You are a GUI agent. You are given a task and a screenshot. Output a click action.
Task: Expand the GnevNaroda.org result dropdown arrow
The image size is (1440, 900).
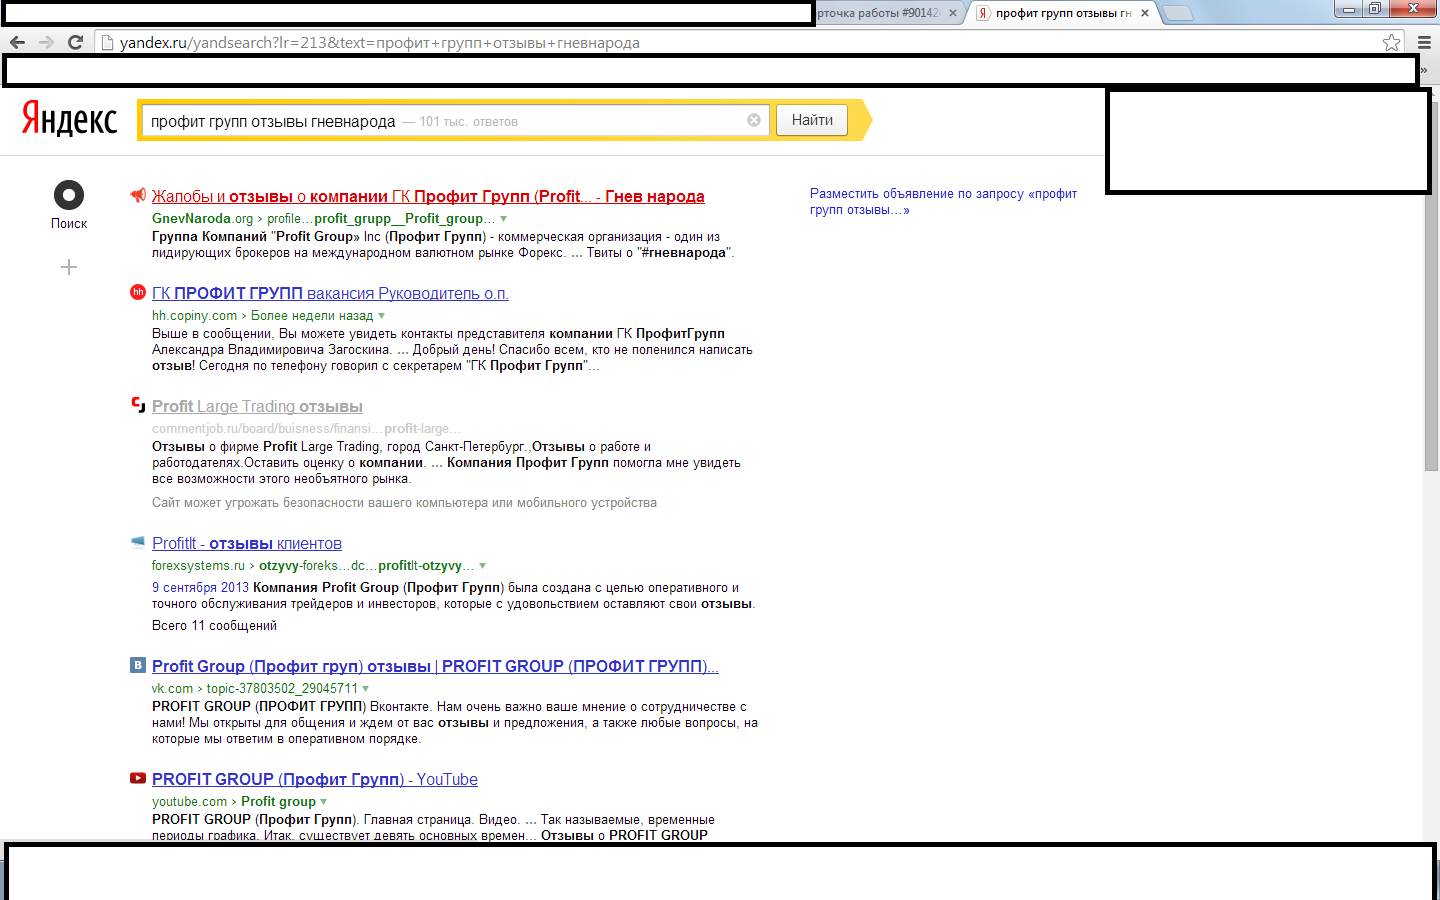[x=503, y=219]
